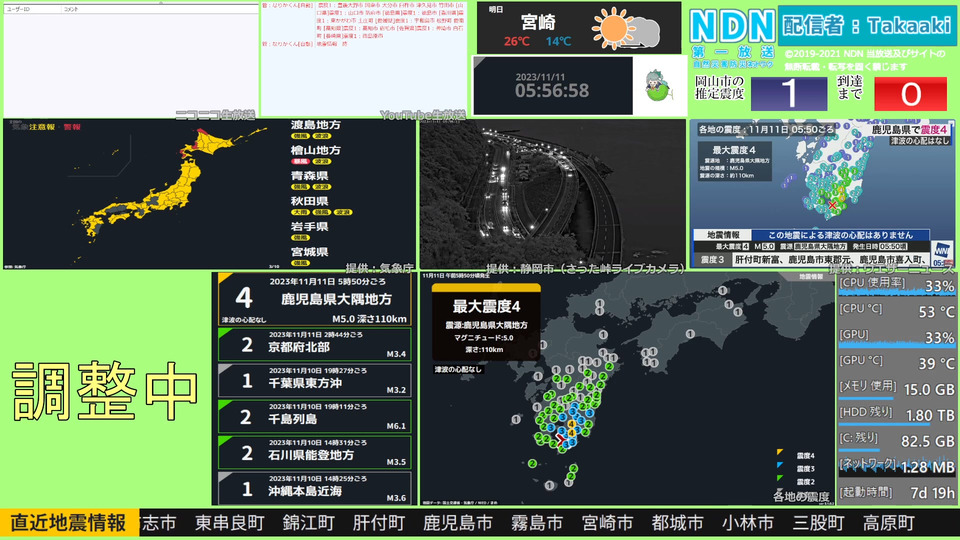The image size is (960, 540).
Task: Click the red X epicenter on the Weathernews map
Action: 832,206
